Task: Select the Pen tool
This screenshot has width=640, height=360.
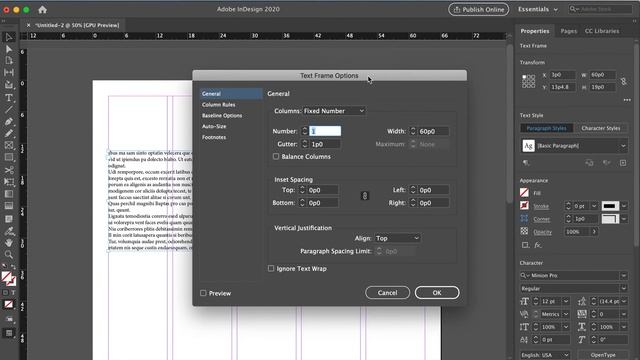Action: 9,122
